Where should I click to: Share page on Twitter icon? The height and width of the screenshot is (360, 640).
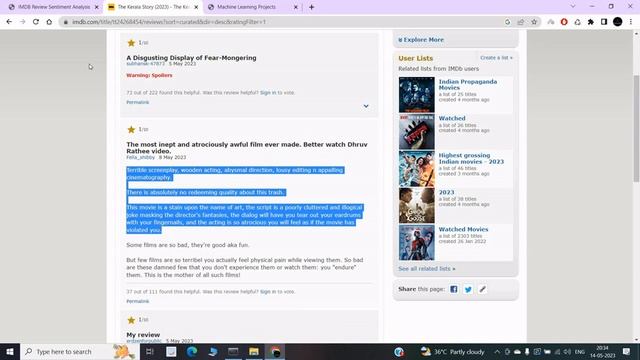[468, 289]
